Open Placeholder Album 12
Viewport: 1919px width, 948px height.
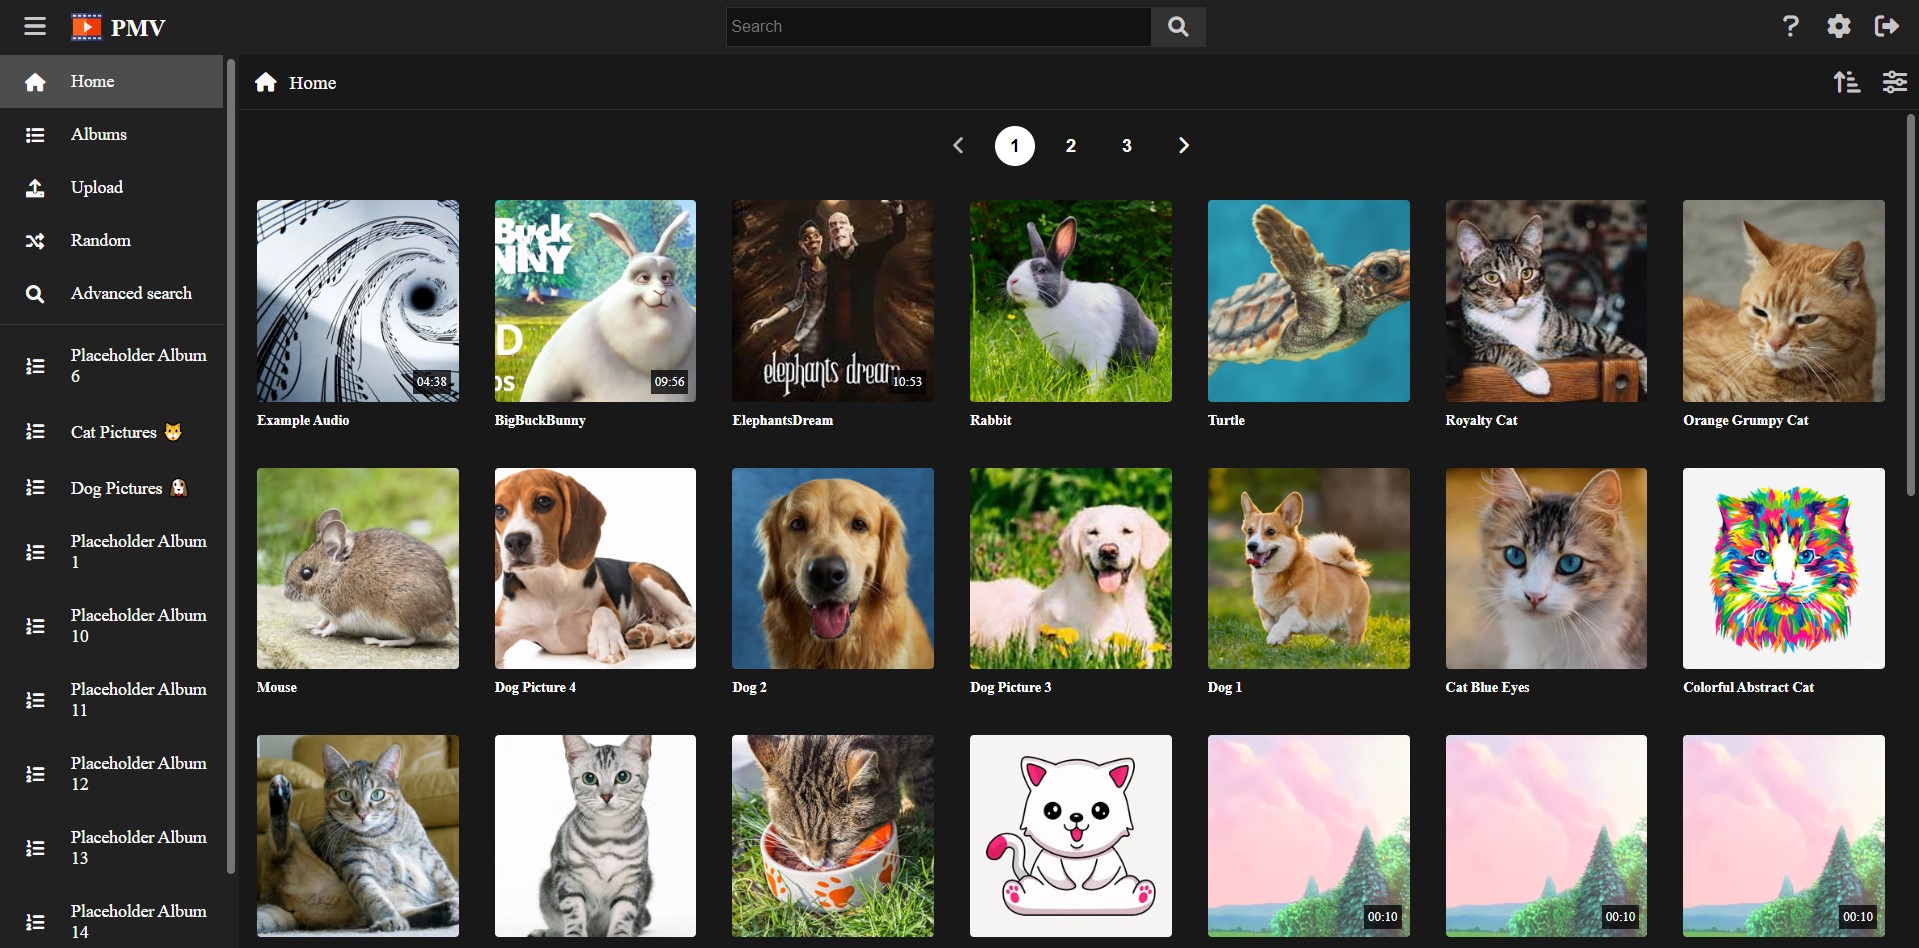(111, 774)
